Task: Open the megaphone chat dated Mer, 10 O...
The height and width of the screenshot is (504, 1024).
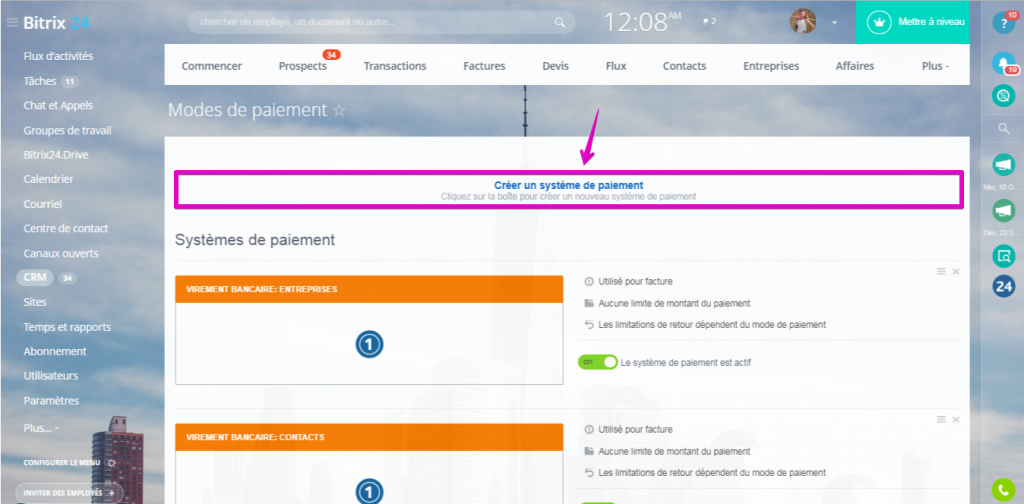Action: tap(1003, 165)
